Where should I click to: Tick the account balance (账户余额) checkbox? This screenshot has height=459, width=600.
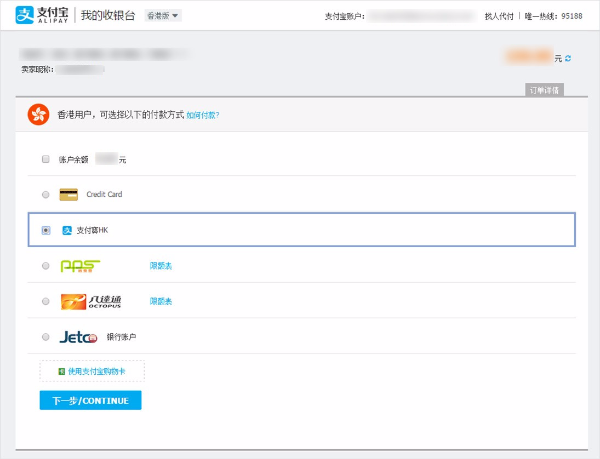click(45, 159)
